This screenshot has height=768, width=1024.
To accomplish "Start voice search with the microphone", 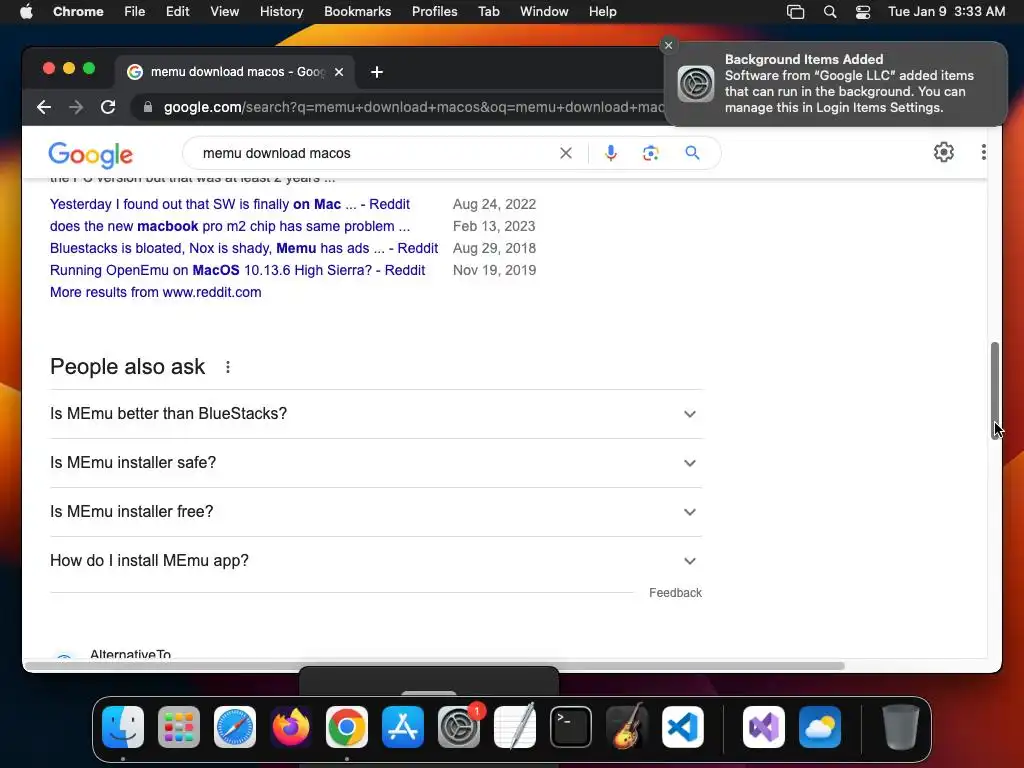I will [611, 153].
